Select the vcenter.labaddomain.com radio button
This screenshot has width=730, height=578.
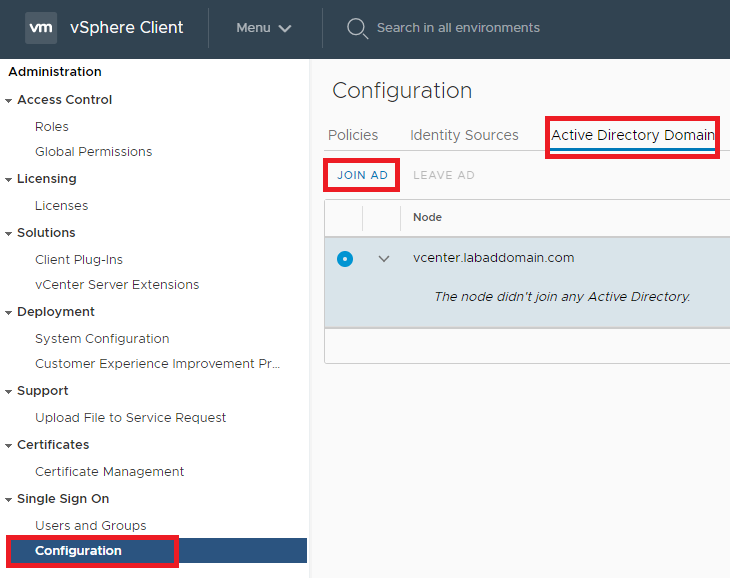pos(345,259)
